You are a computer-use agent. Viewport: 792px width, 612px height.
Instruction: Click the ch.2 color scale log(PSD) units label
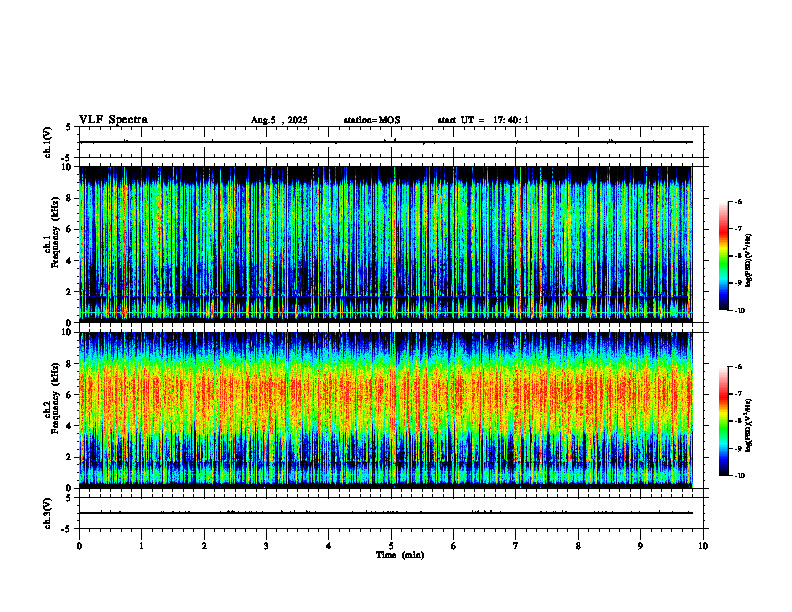(748, 425)
